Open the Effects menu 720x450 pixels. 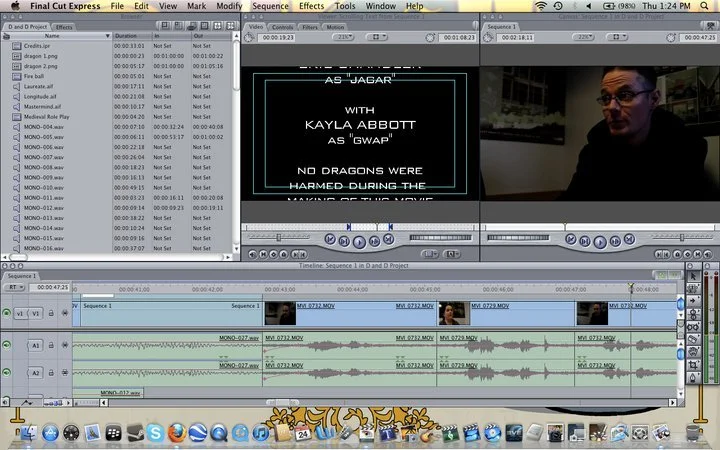[311, 6]
